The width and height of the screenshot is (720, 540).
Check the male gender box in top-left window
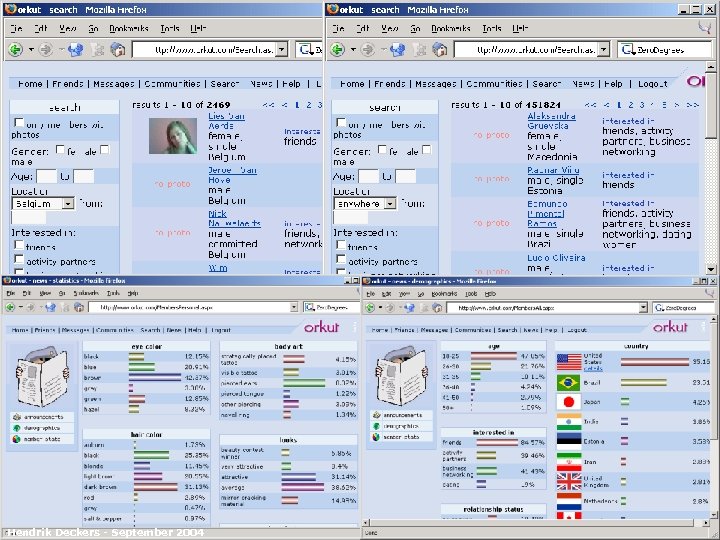point(105,149)
